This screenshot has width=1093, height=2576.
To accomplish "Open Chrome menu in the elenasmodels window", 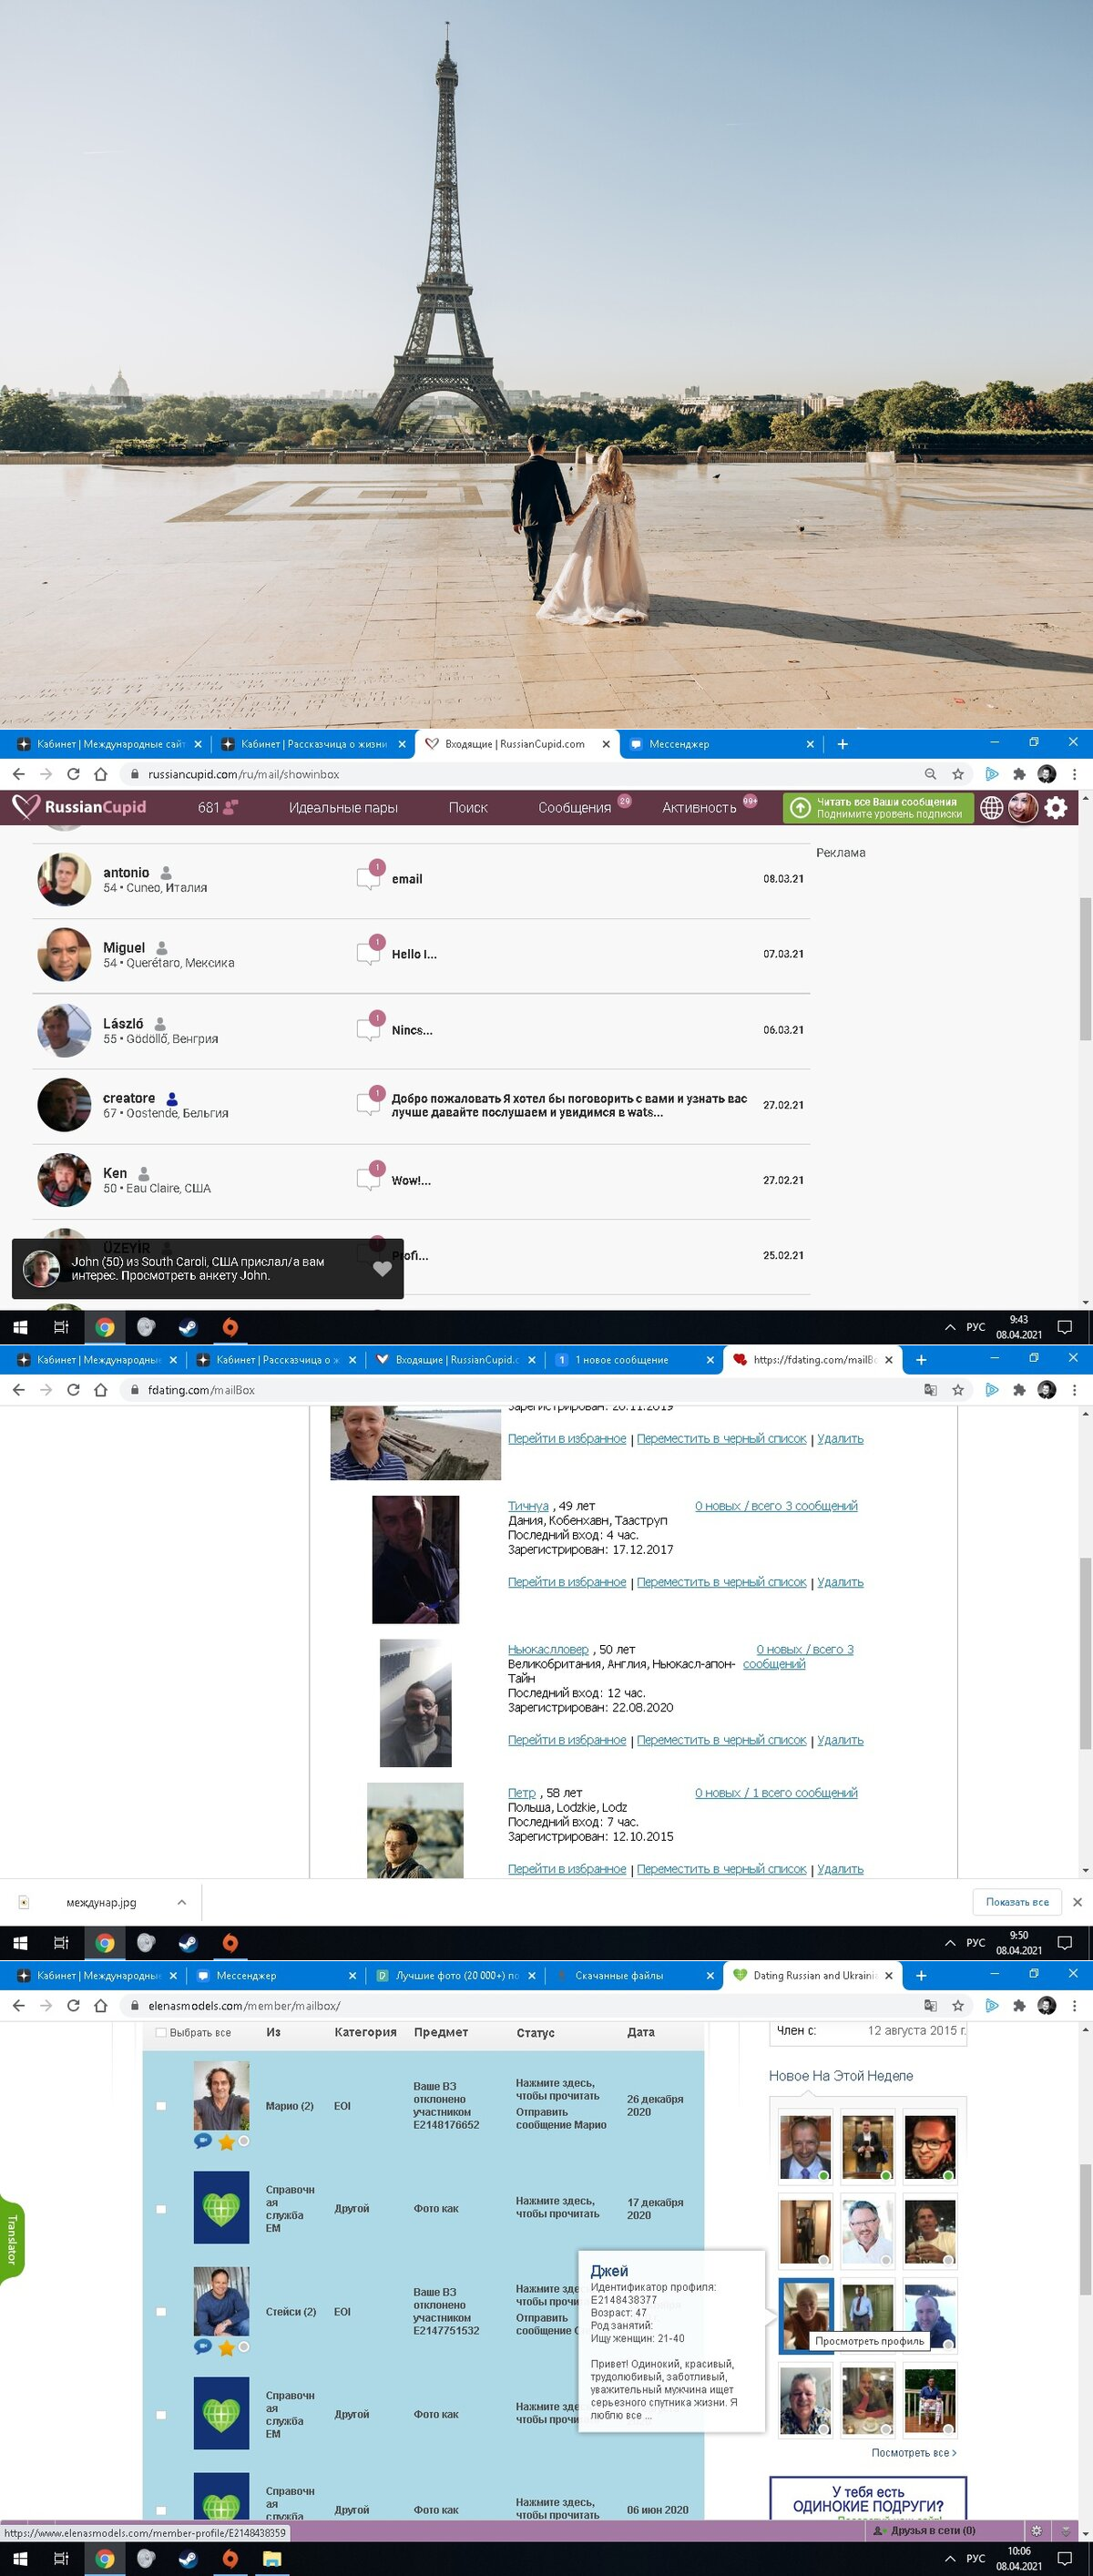I will 1074,2006.
